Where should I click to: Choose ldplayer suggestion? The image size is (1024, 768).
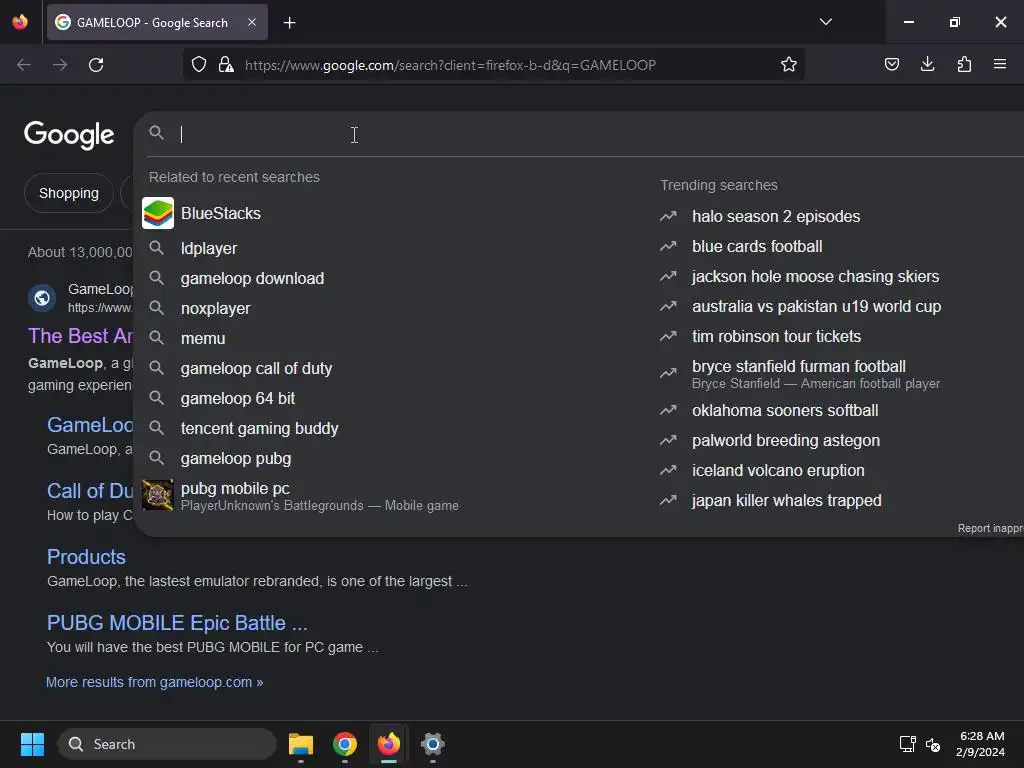tap(208, 249)
